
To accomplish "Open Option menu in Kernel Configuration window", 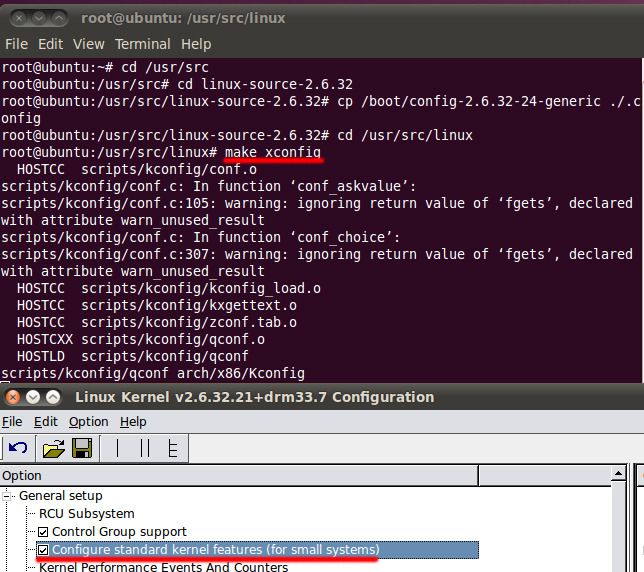I will pyautogui.click(x=89, y=422).
